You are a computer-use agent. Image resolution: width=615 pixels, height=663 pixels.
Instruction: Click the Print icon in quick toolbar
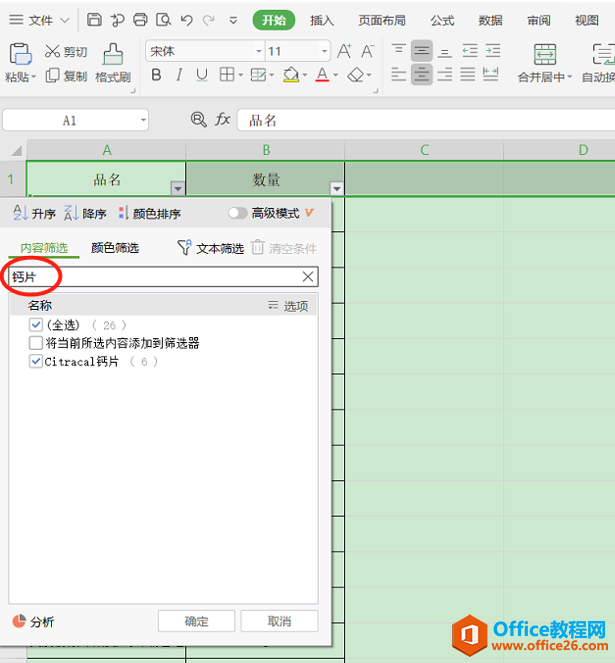click(x=140, y=19)
